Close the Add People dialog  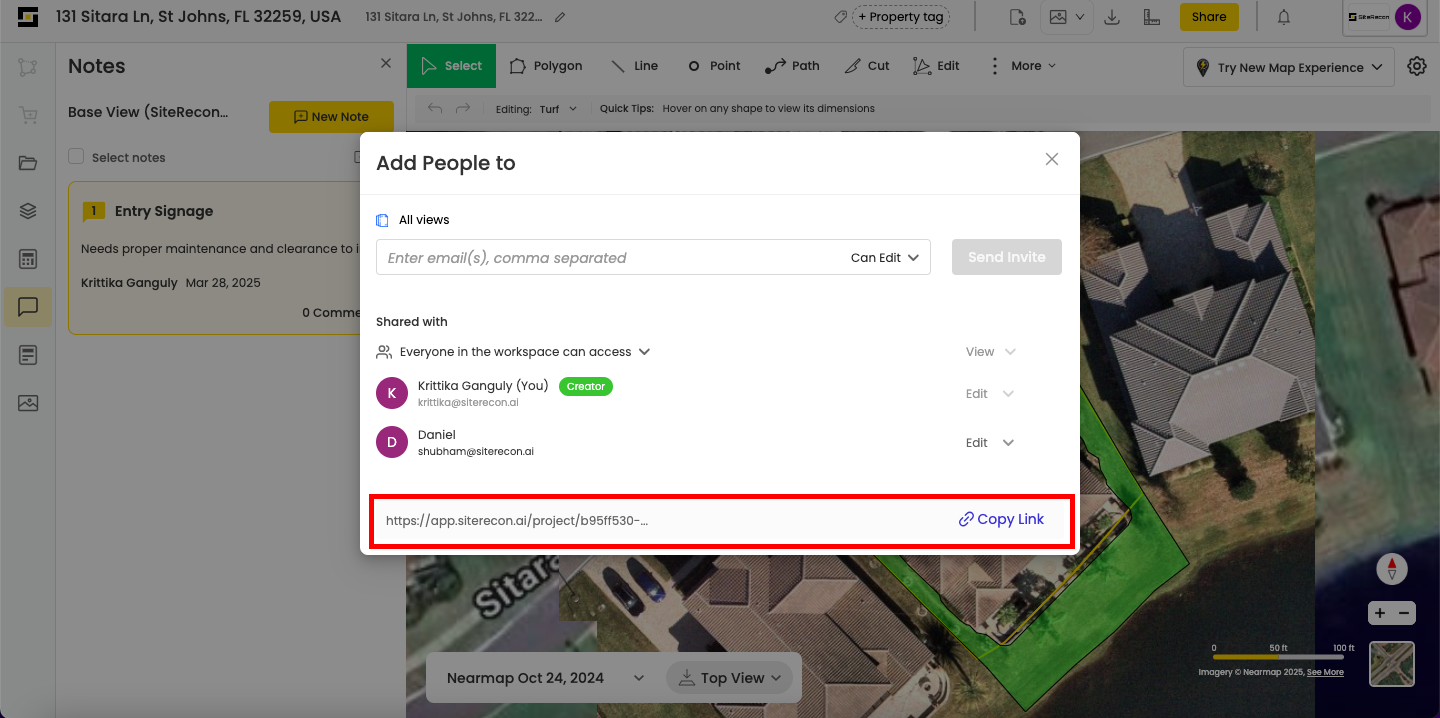click(1052, 159)
